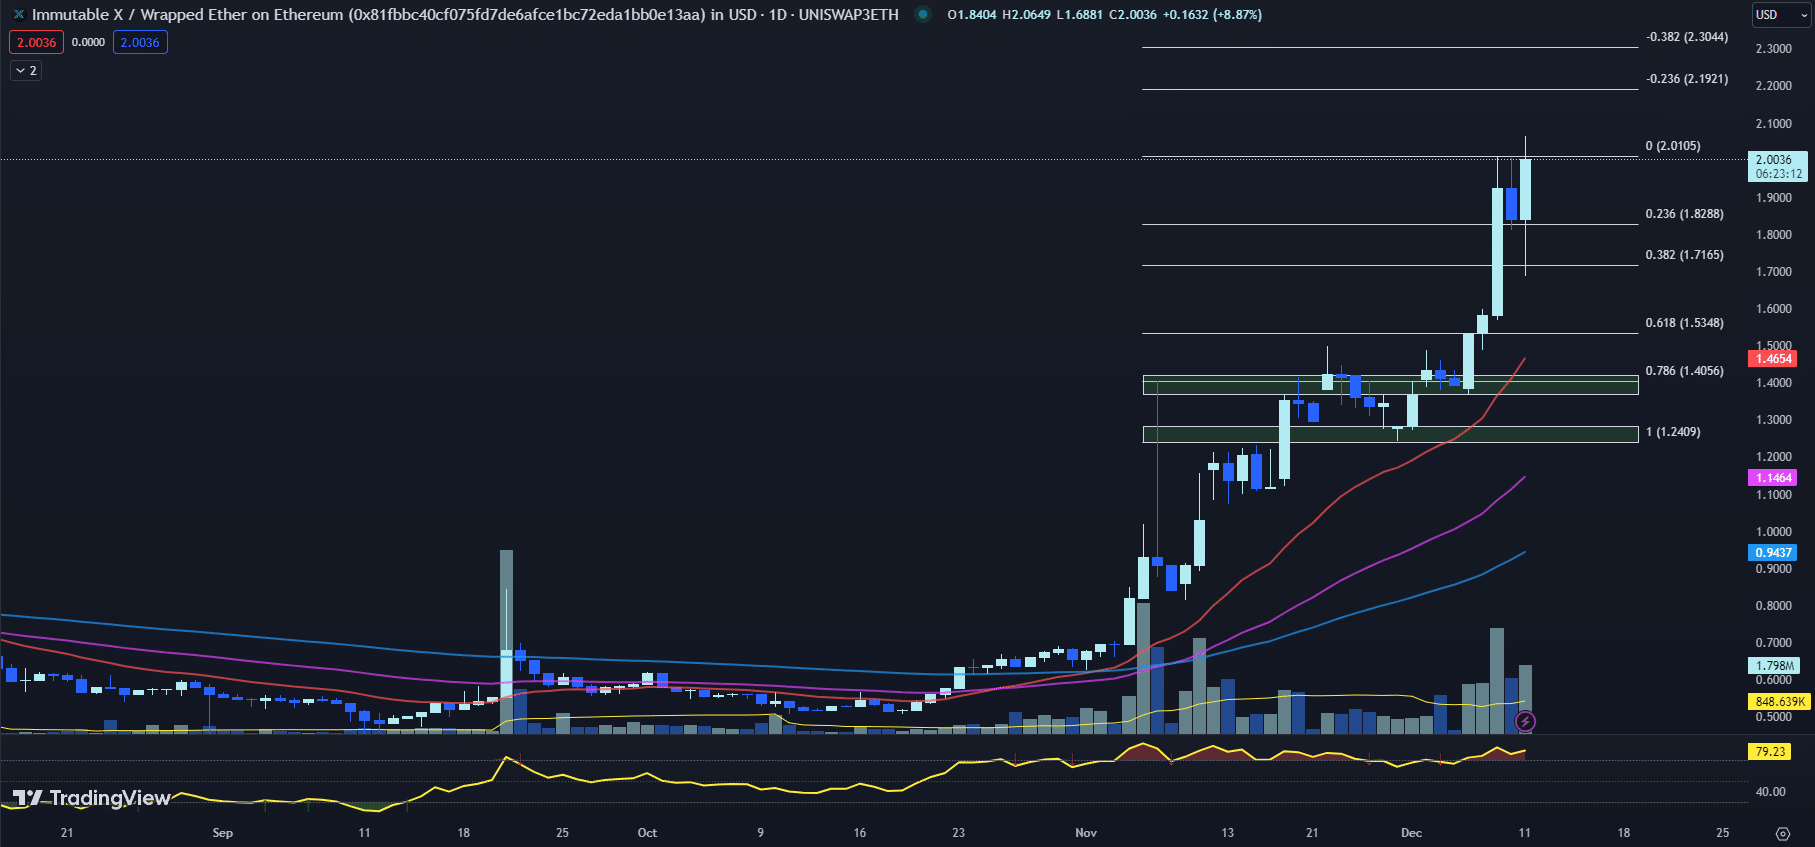Click the Nov marker on the time axis
This screenshot has width=1815, height=847.
click(x=1086, y=833)
